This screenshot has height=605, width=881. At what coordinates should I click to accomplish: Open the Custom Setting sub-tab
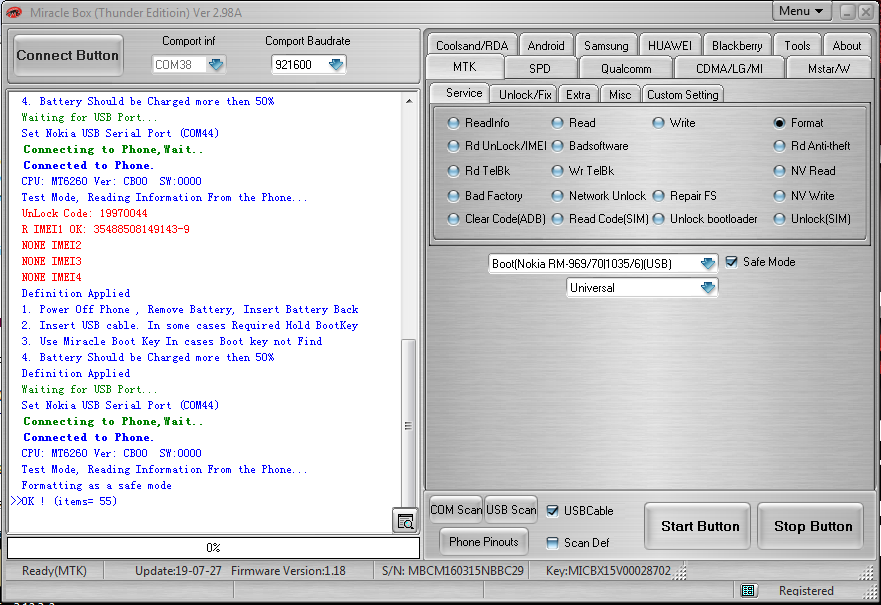683,94
